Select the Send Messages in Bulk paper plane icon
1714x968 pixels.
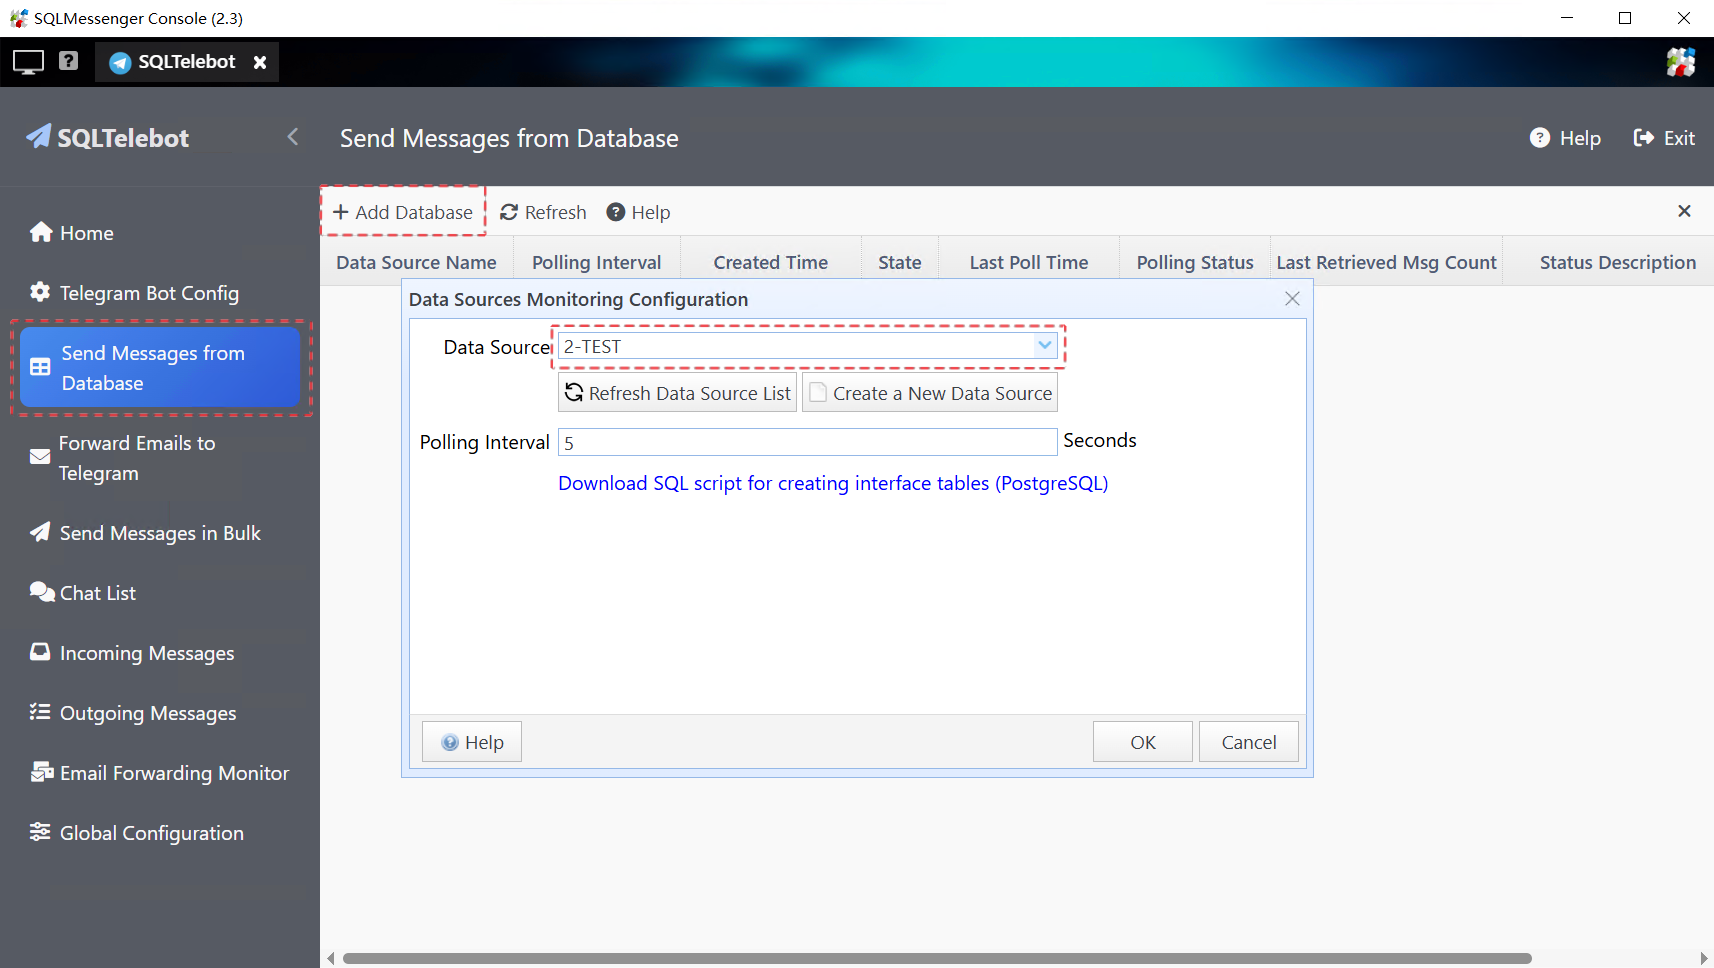tap(40, 532)
